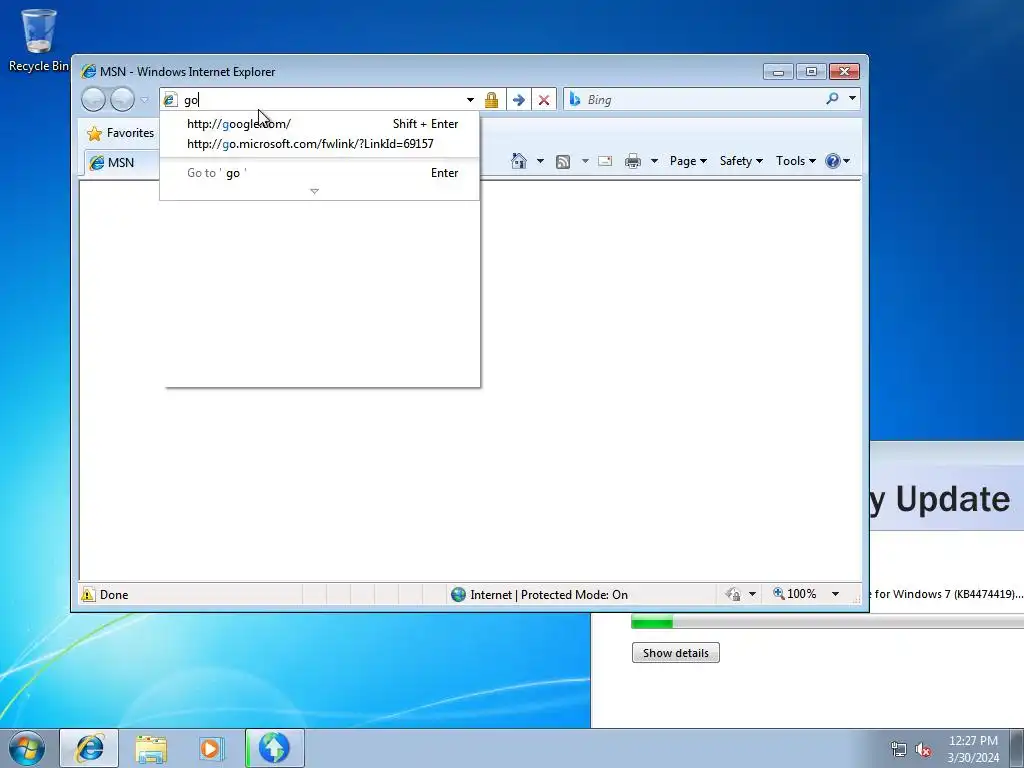Open the Windows Start button

click(x=27, y=748)
